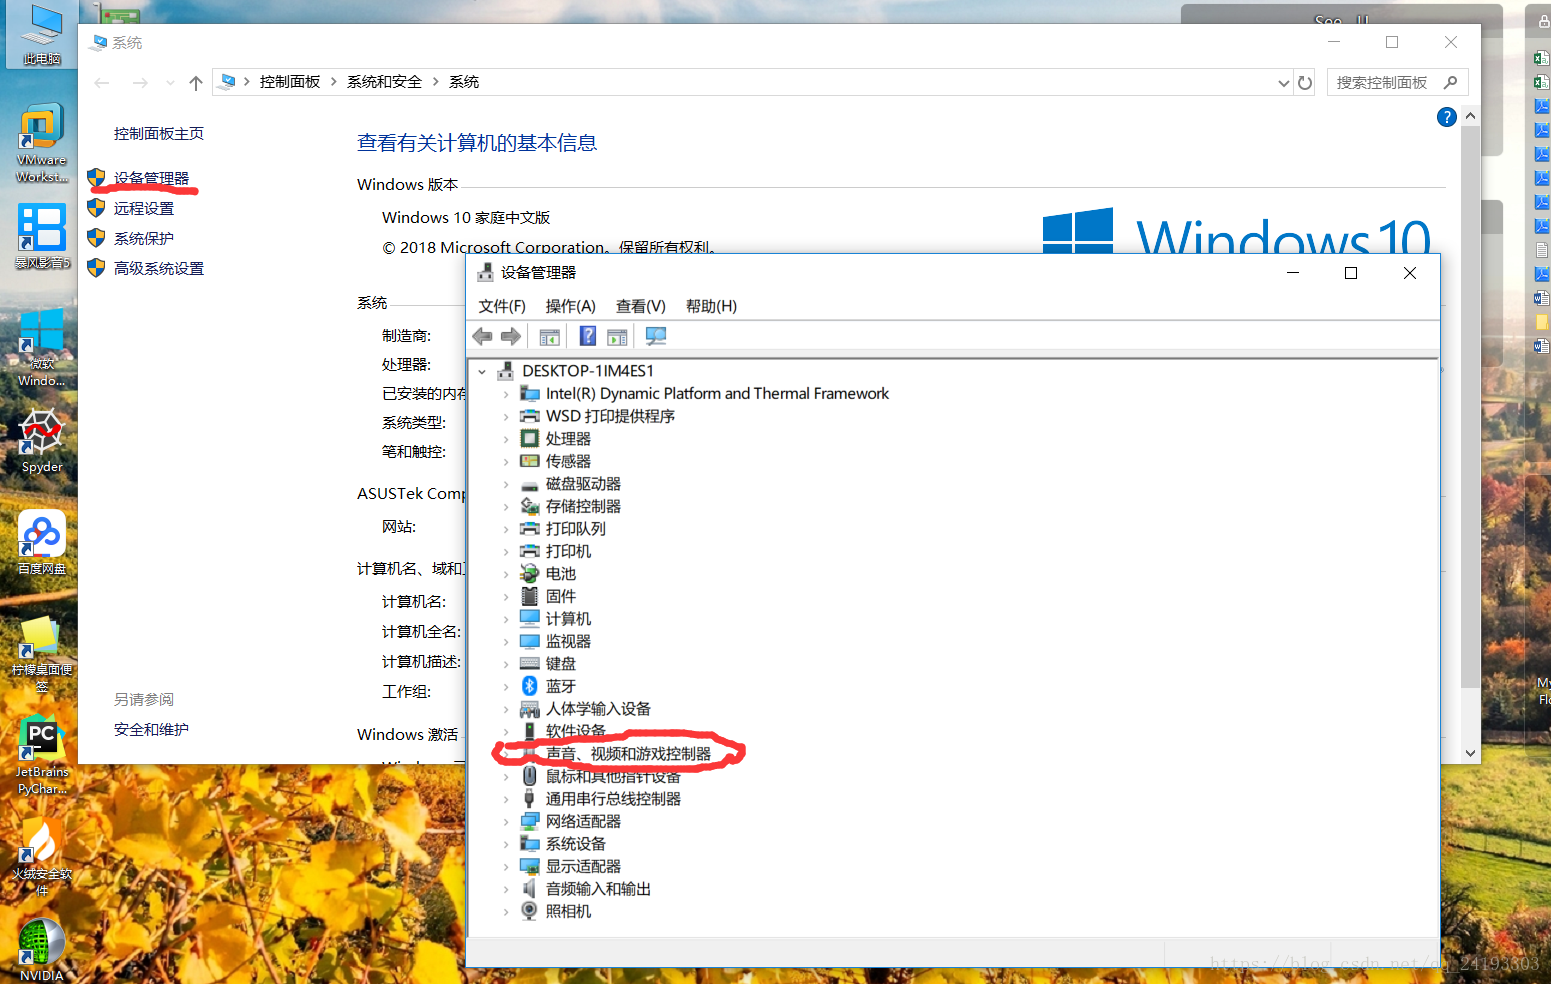Open the 文件(F) menu
This screenshot has width=1551, height=984.
[x=502, y=306]
